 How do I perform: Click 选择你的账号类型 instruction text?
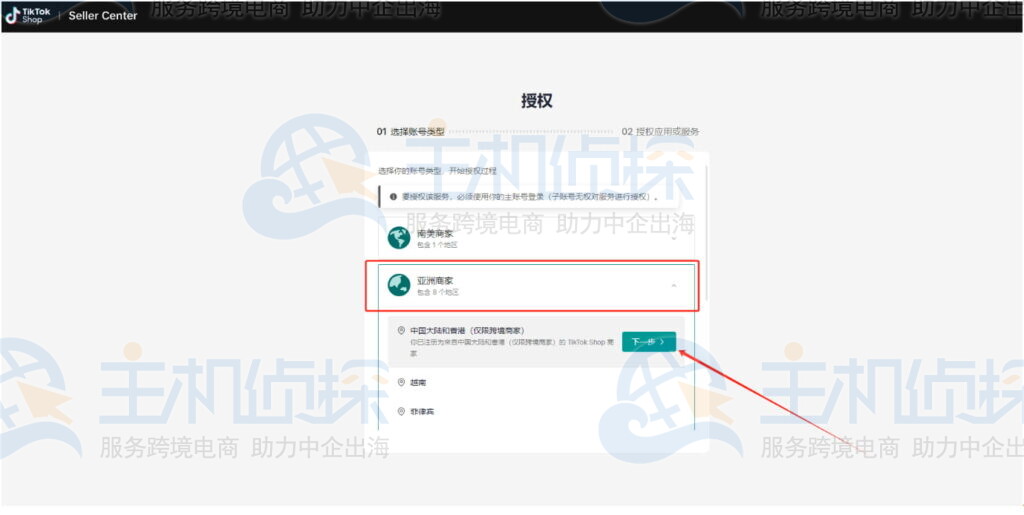tap(437, 171)
